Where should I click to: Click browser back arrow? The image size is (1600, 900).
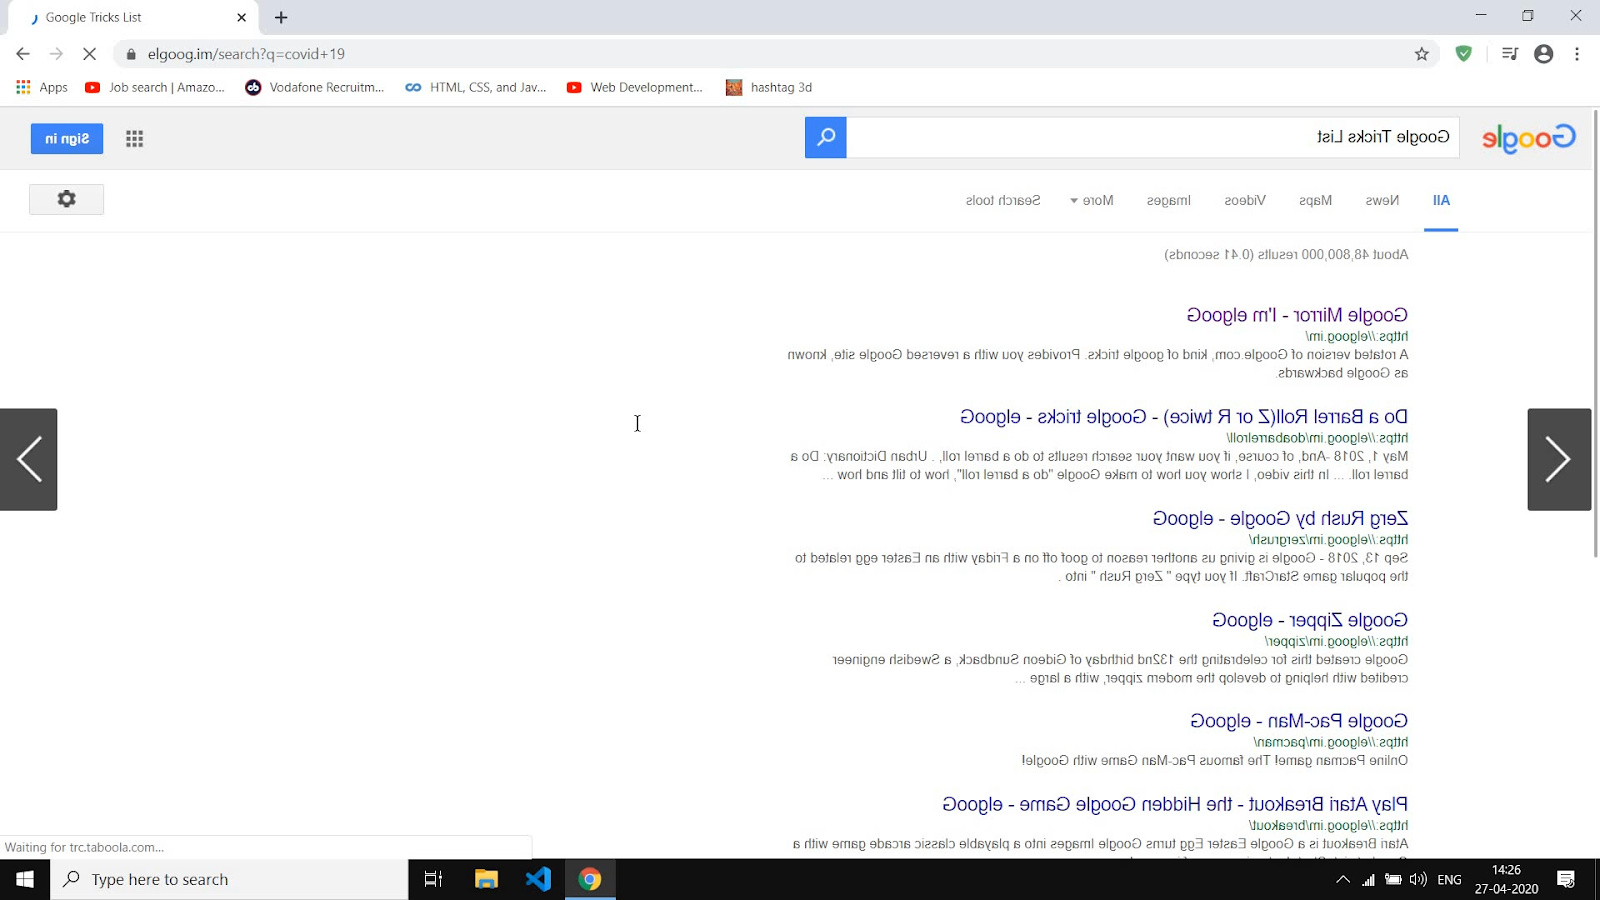point(23,54)
